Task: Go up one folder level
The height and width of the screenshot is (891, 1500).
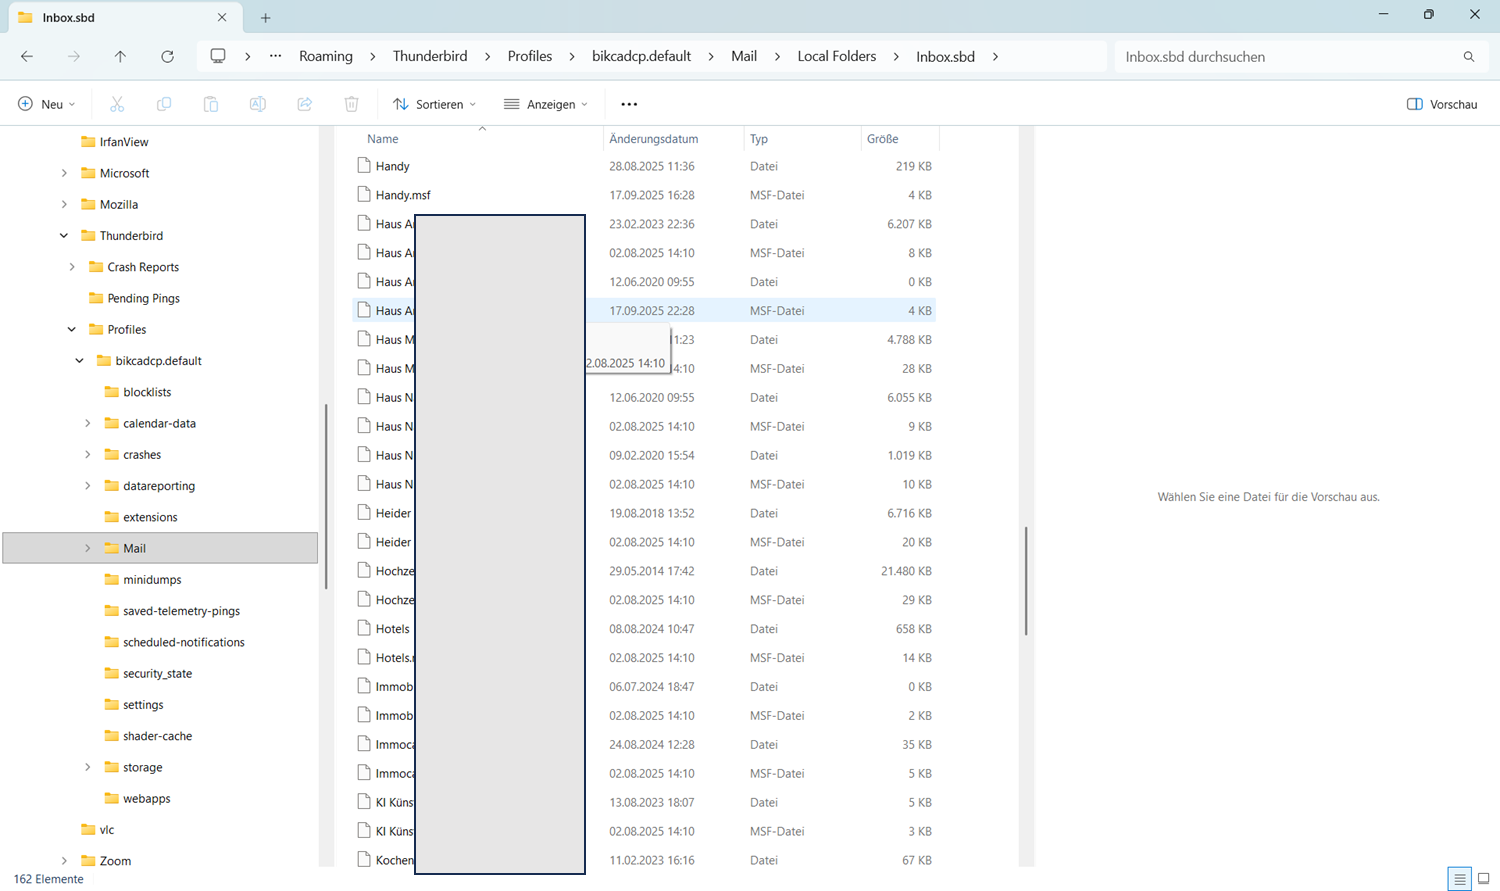Action: [120, 57]
